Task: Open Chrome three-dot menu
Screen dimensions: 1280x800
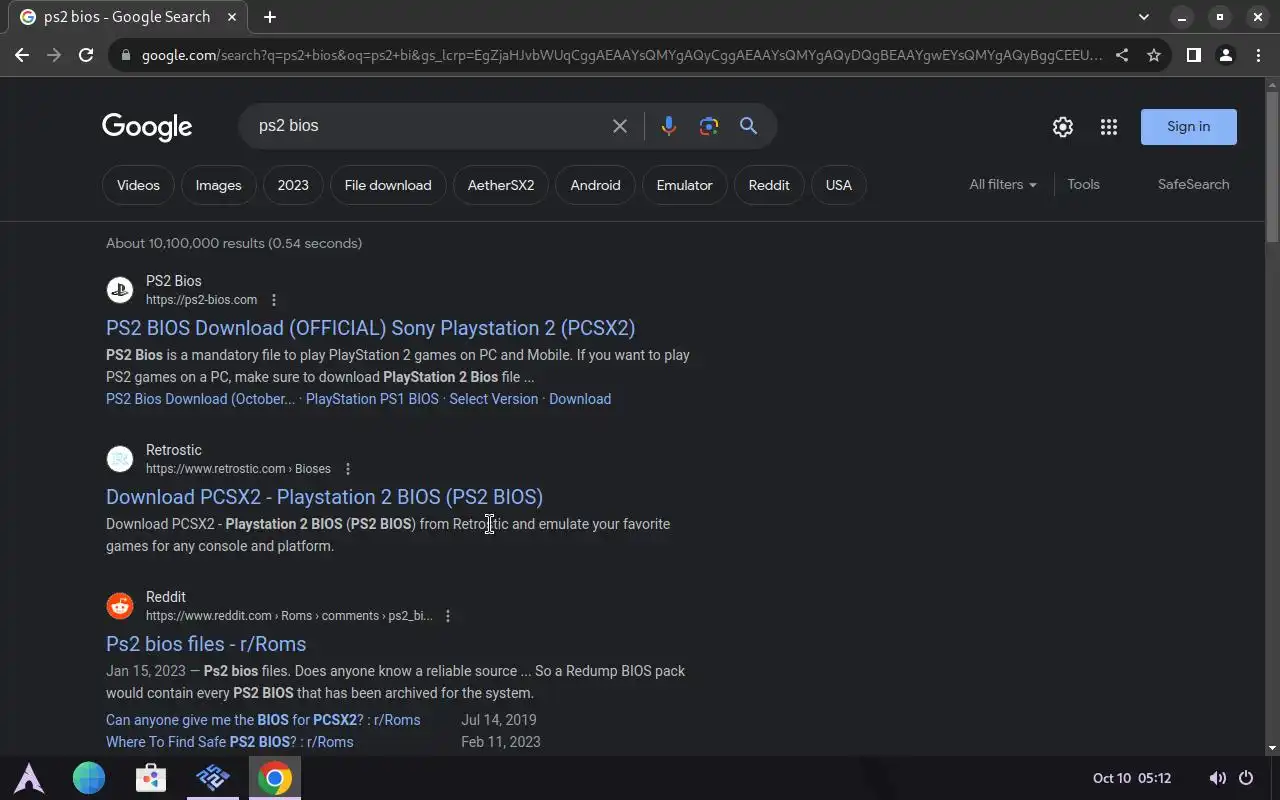Action: click(1257, 55)
